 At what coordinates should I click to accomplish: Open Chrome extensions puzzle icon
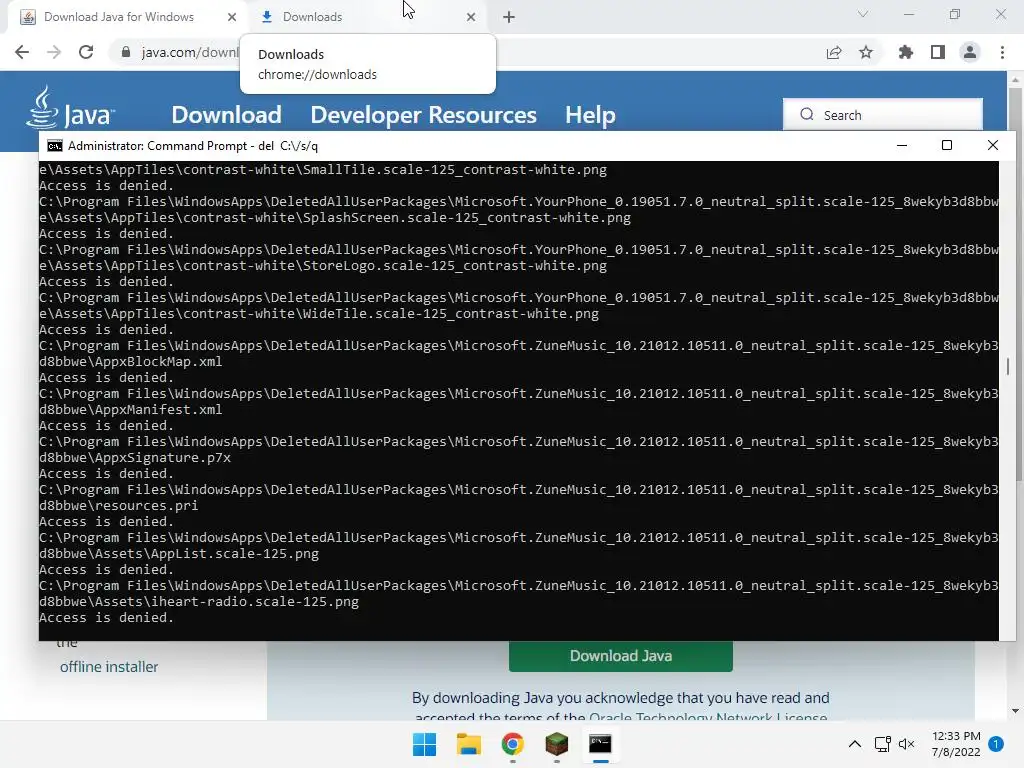905,52
